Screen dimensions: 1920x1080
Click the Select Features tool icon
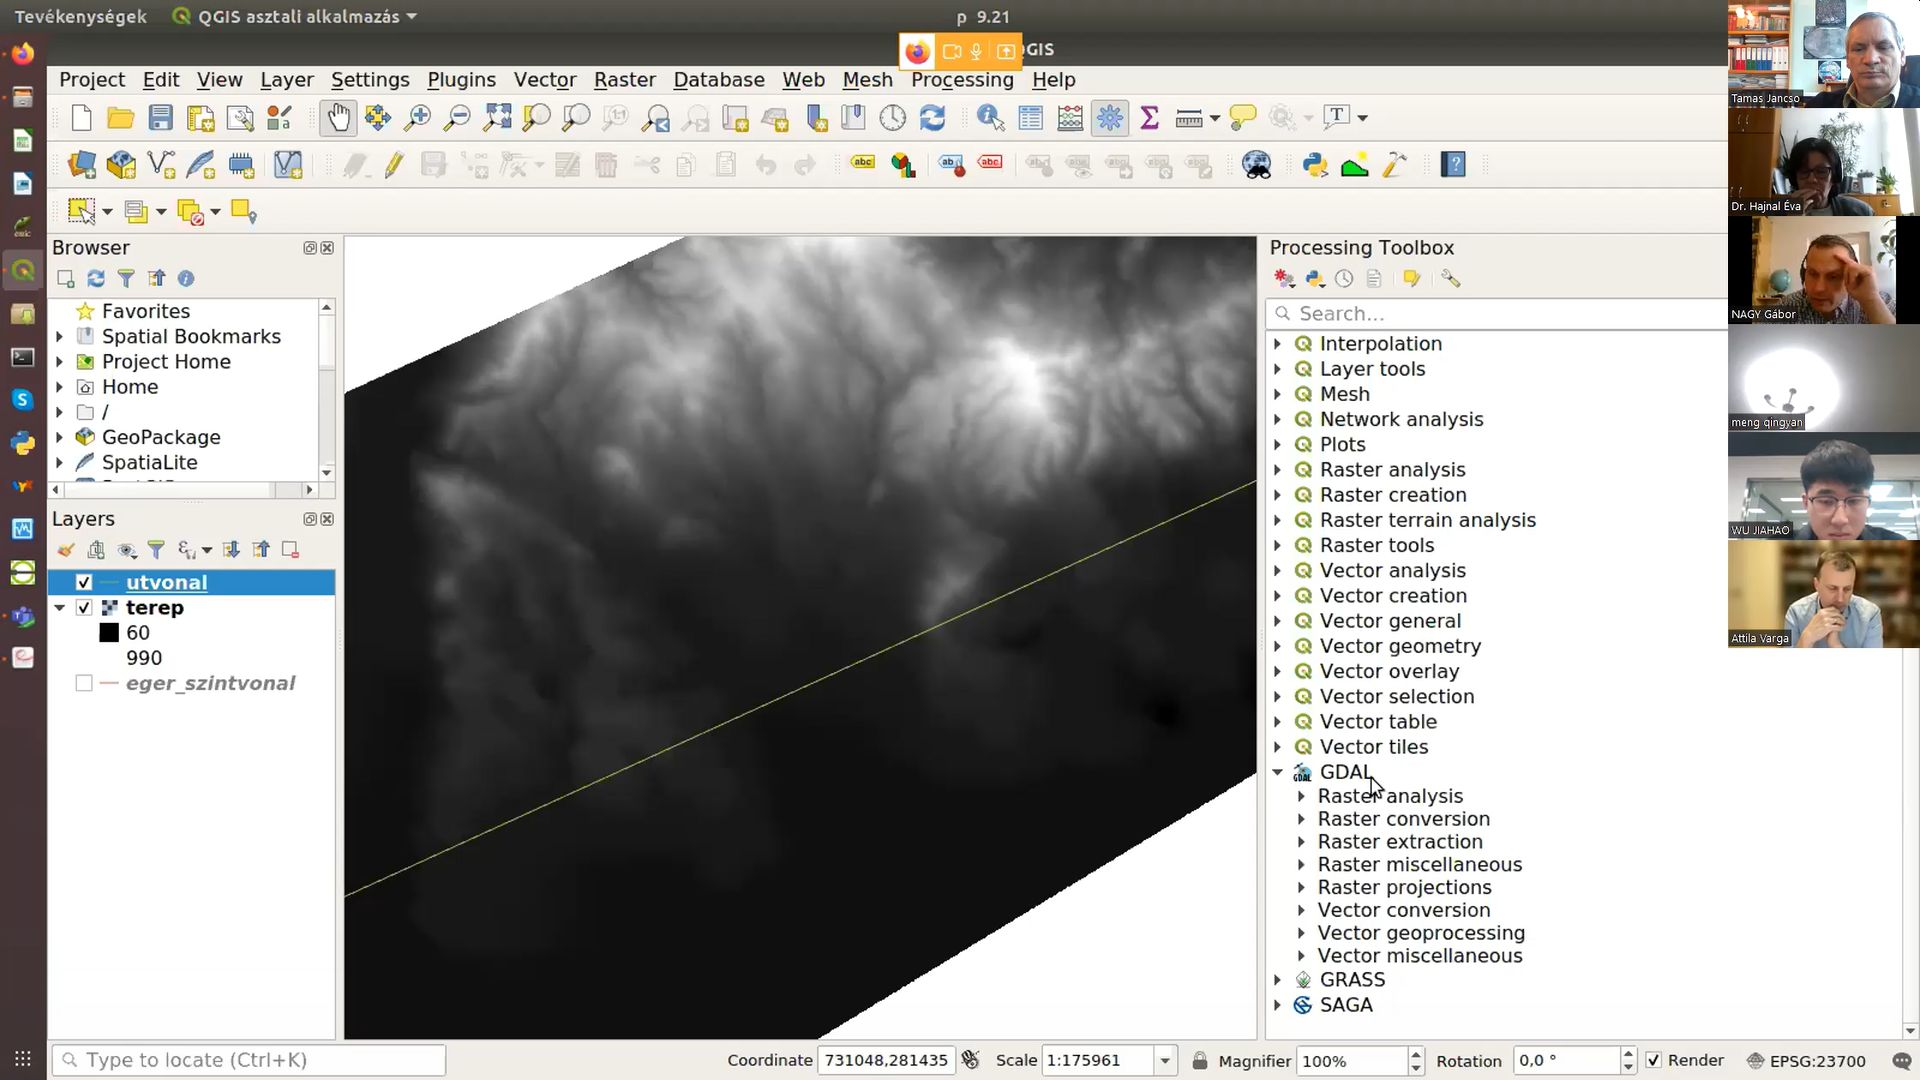pos(81,211)
